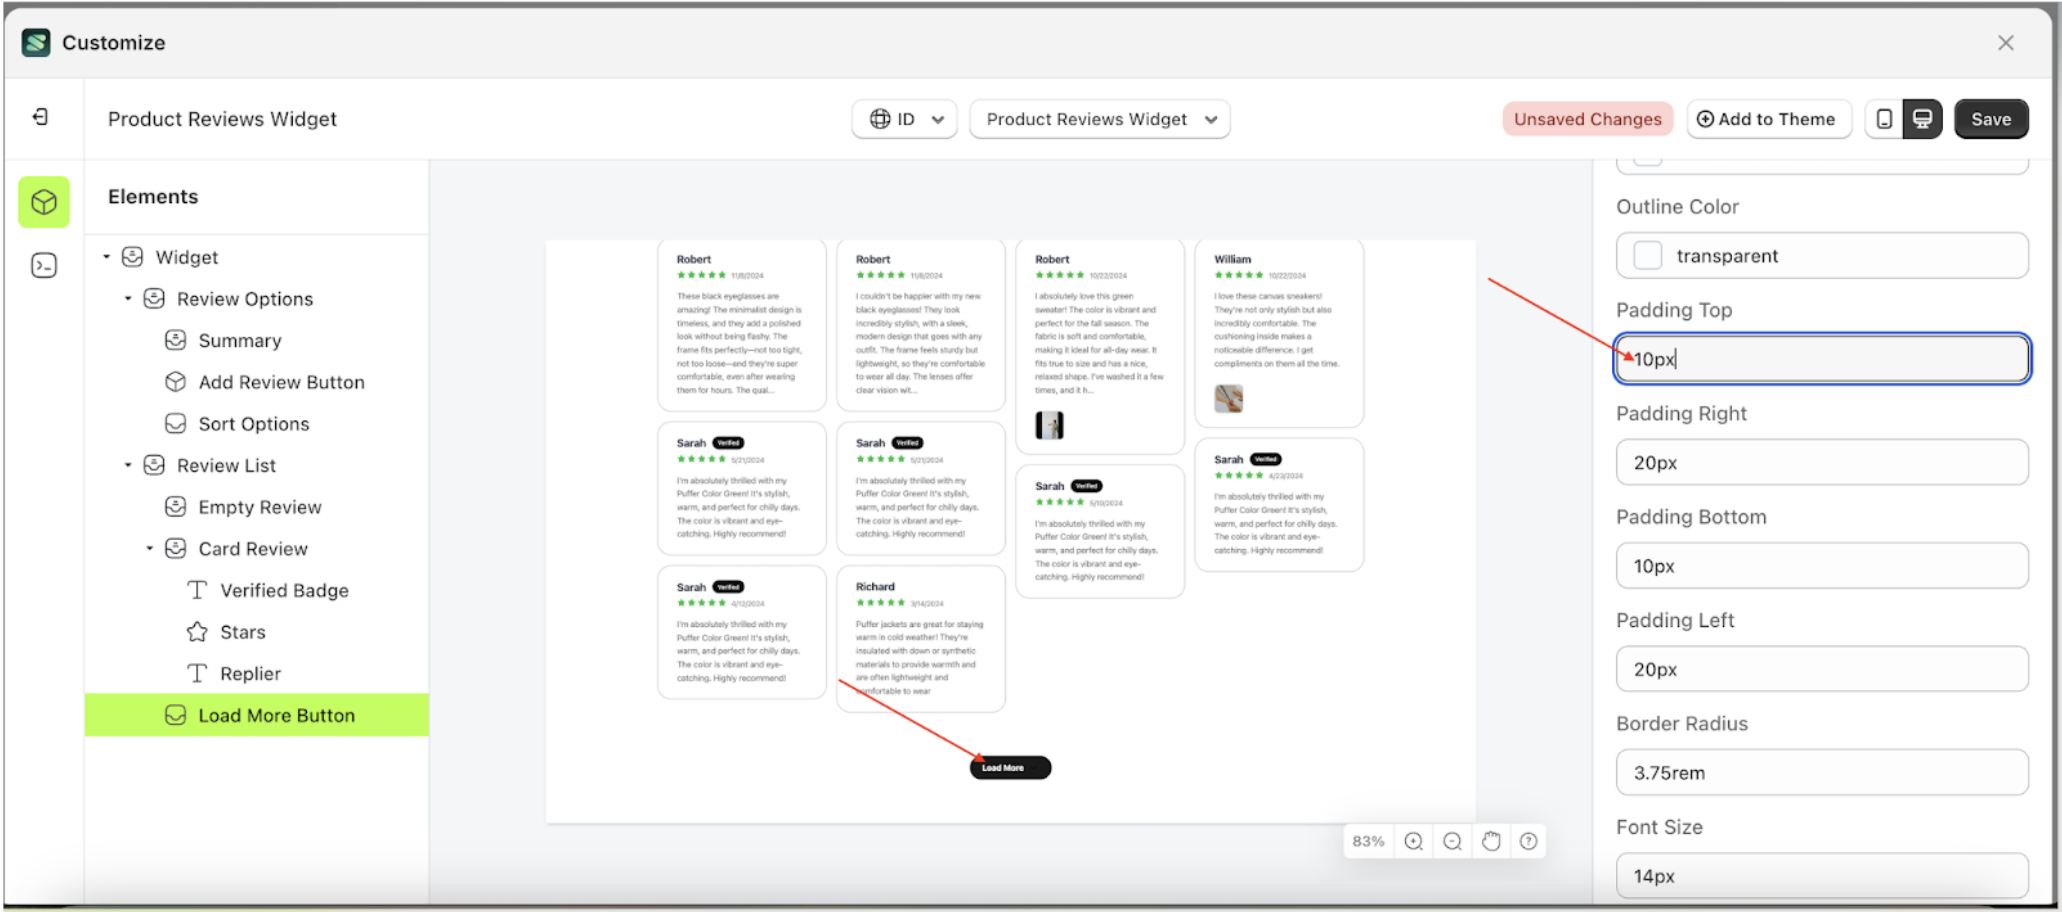Viewport: 2062px width, 912px height.
Task: Click the zoom out magnifier icon
Action: click(1452, 841)
